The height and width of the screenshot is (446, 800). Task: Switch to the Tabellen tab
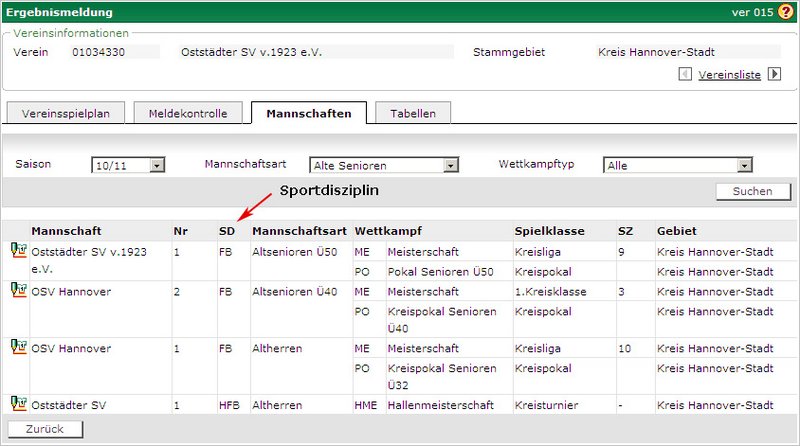pos(413,114)
